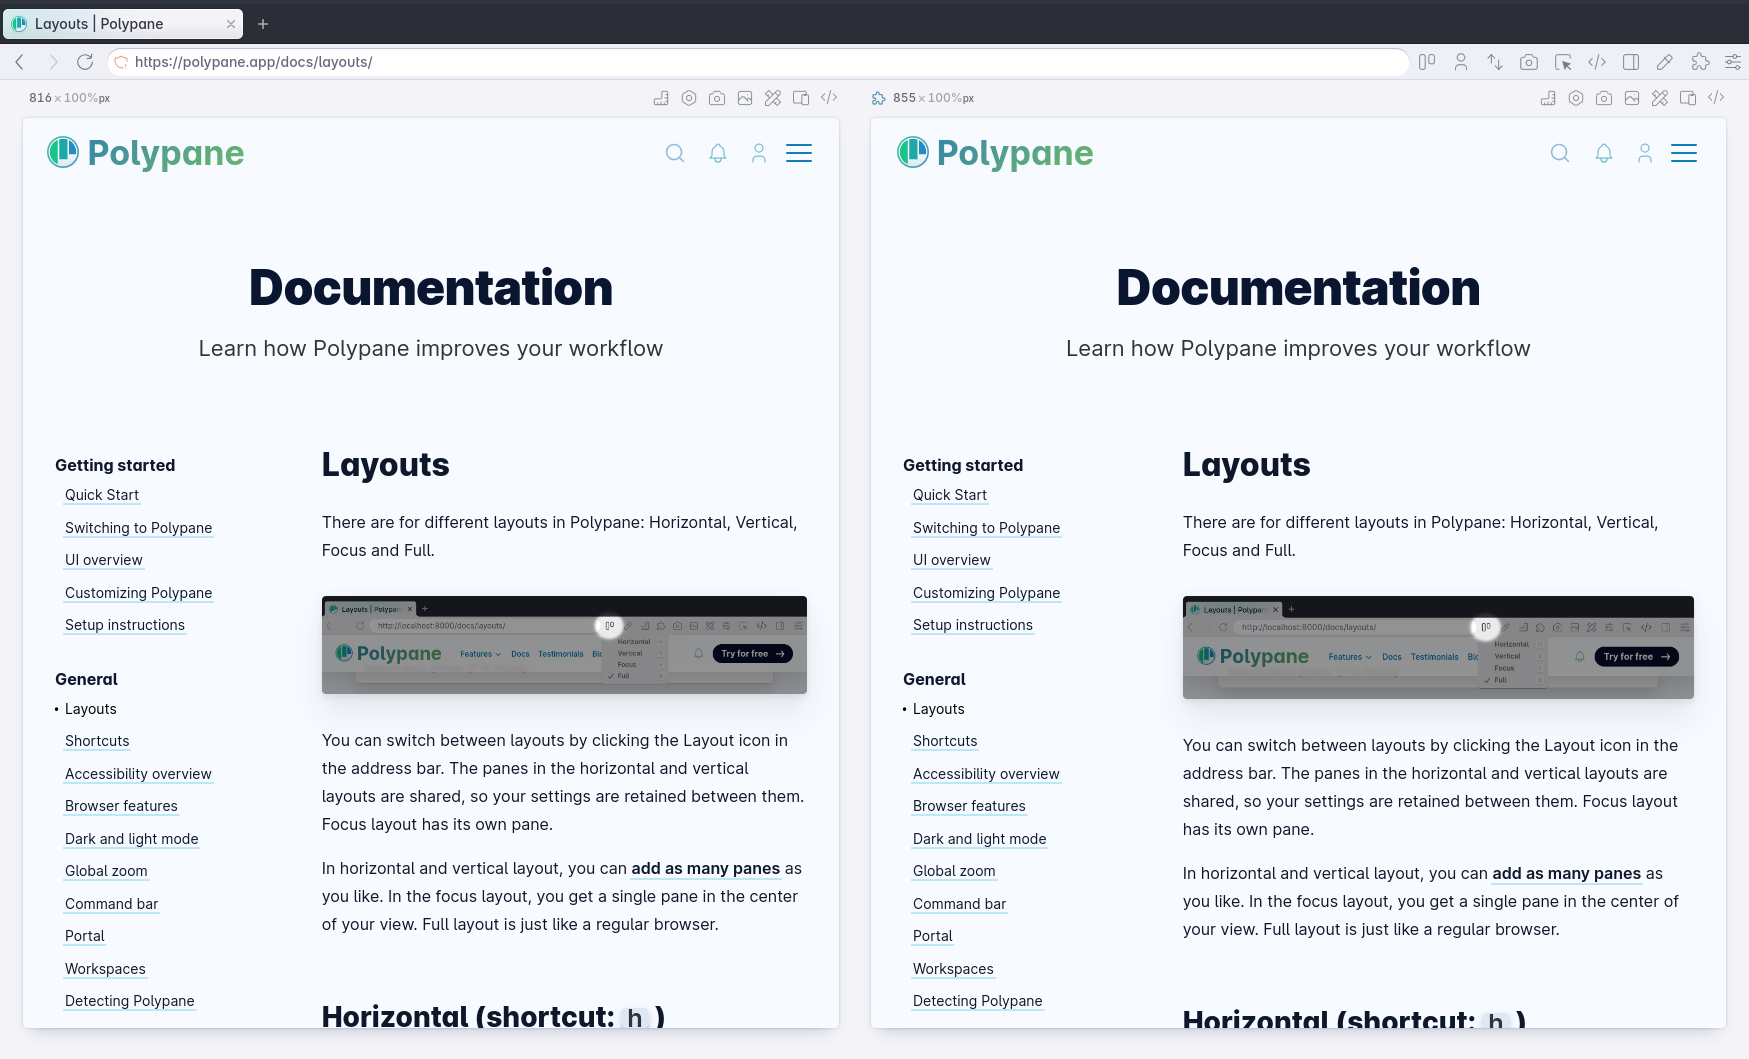Toggle rulers icon in the 855 pane header
The image size is (1749, 1059).
pos(1548,98)
